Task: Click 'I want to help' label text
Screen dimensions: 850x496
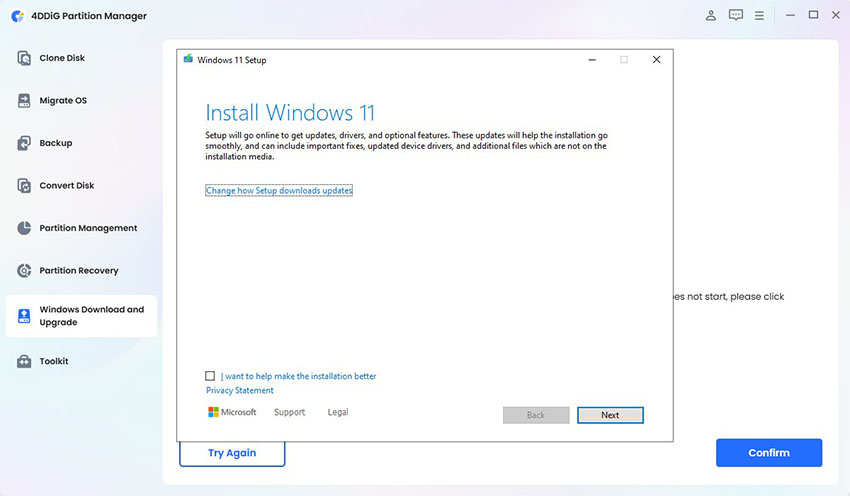Action: pyautogui.click(x=298, y=376)
